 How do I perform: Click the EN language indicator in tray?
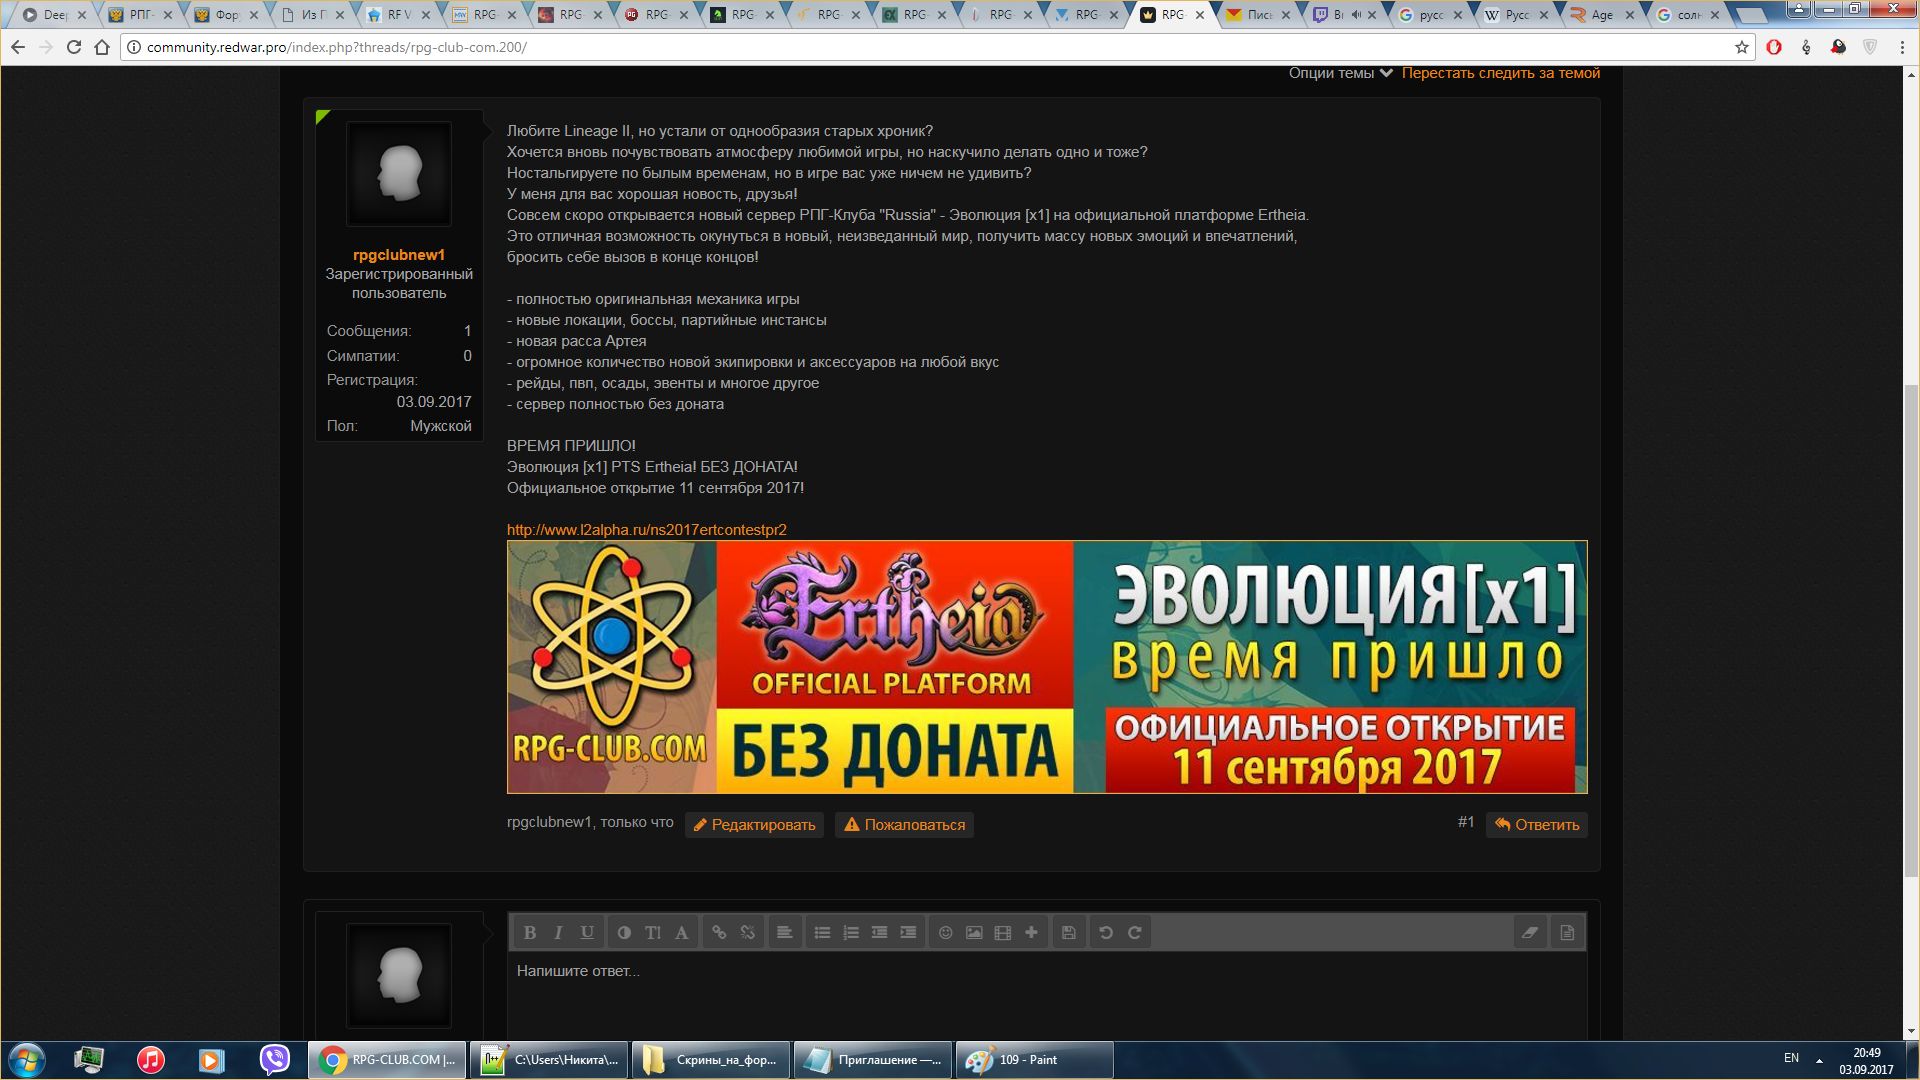tap(1791, 1058)
